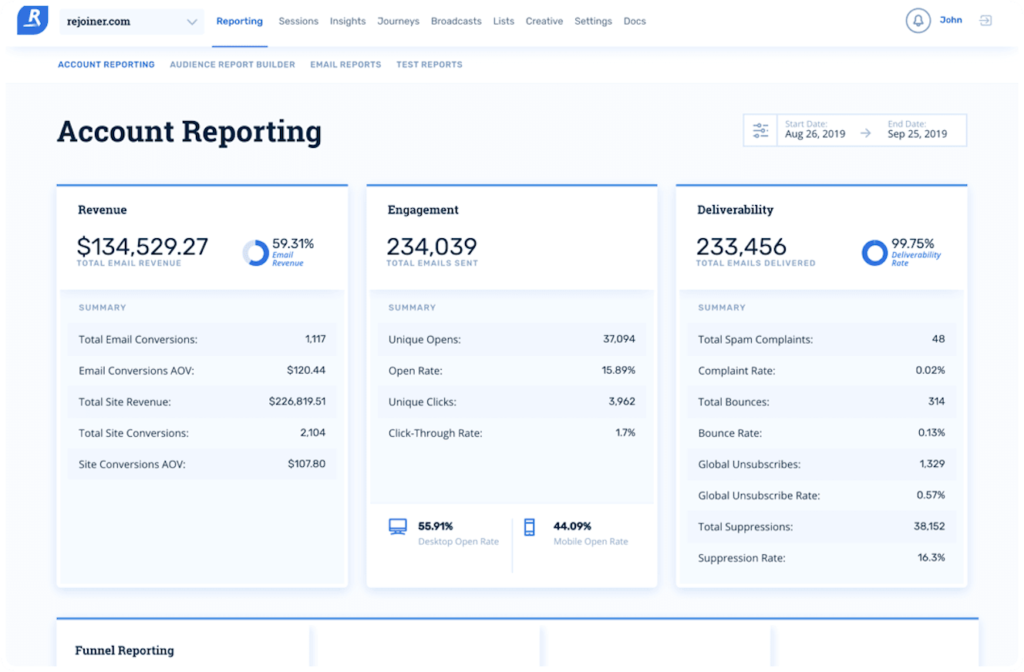Image resolution: width=1024 pixels, height=672 pixels.
Task: Select the Total Site Conversions row
Action: click(202, 434)
